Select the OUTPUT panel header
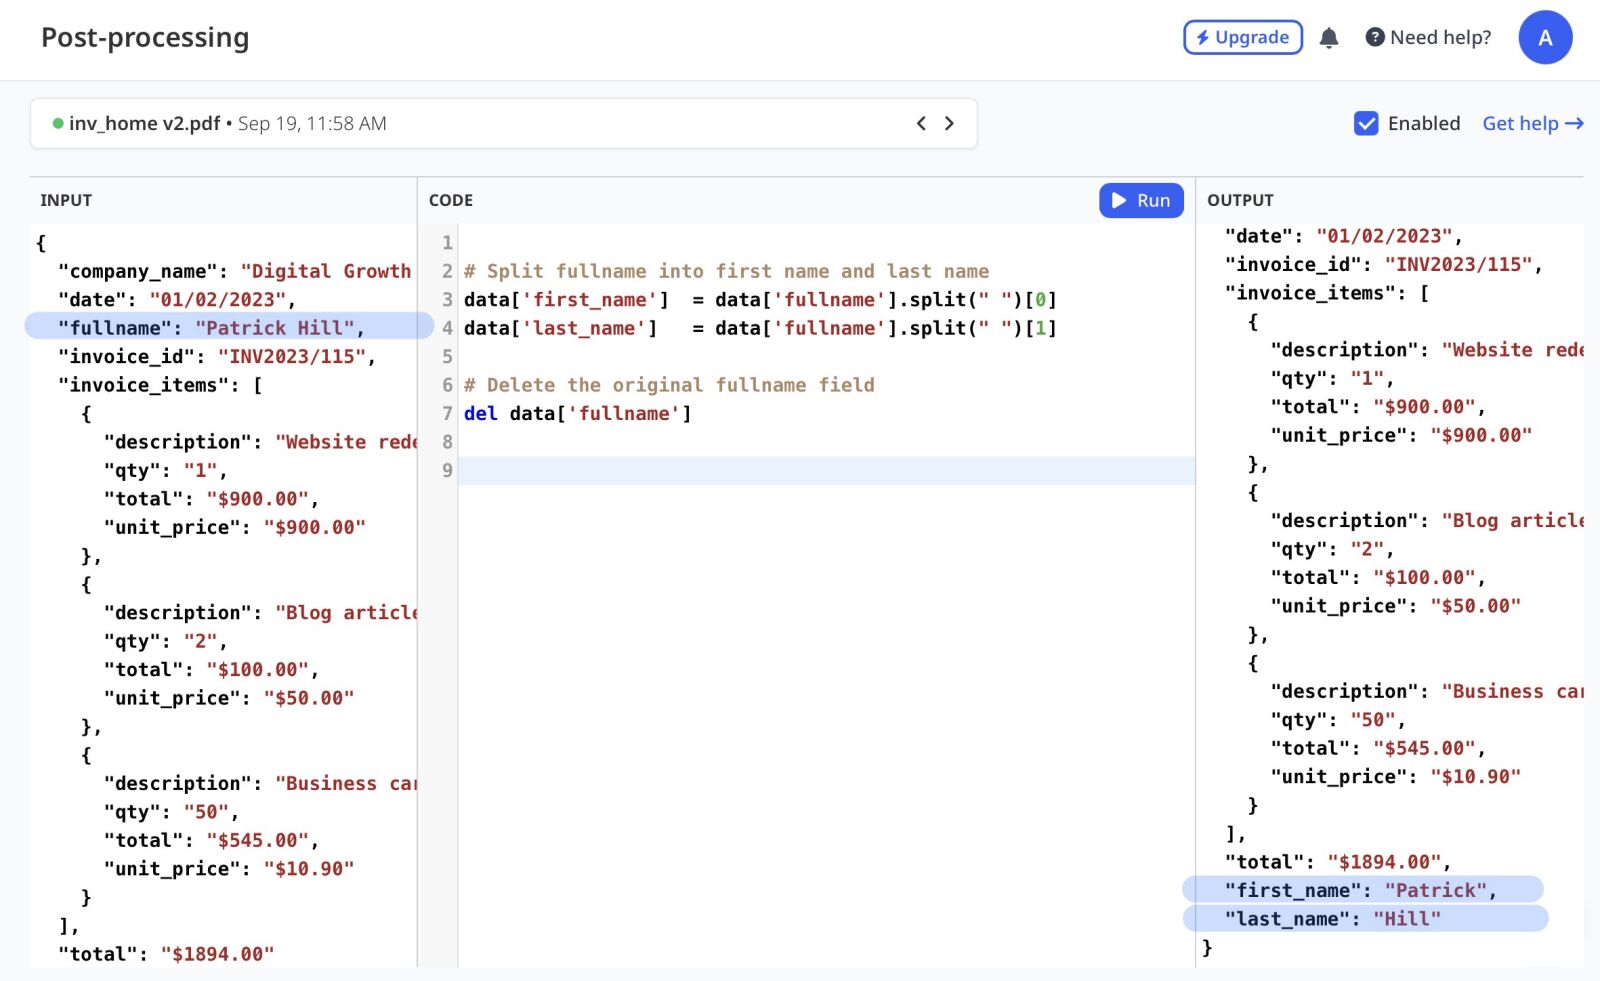1600x981 pixels. [x=1239, y=200]
